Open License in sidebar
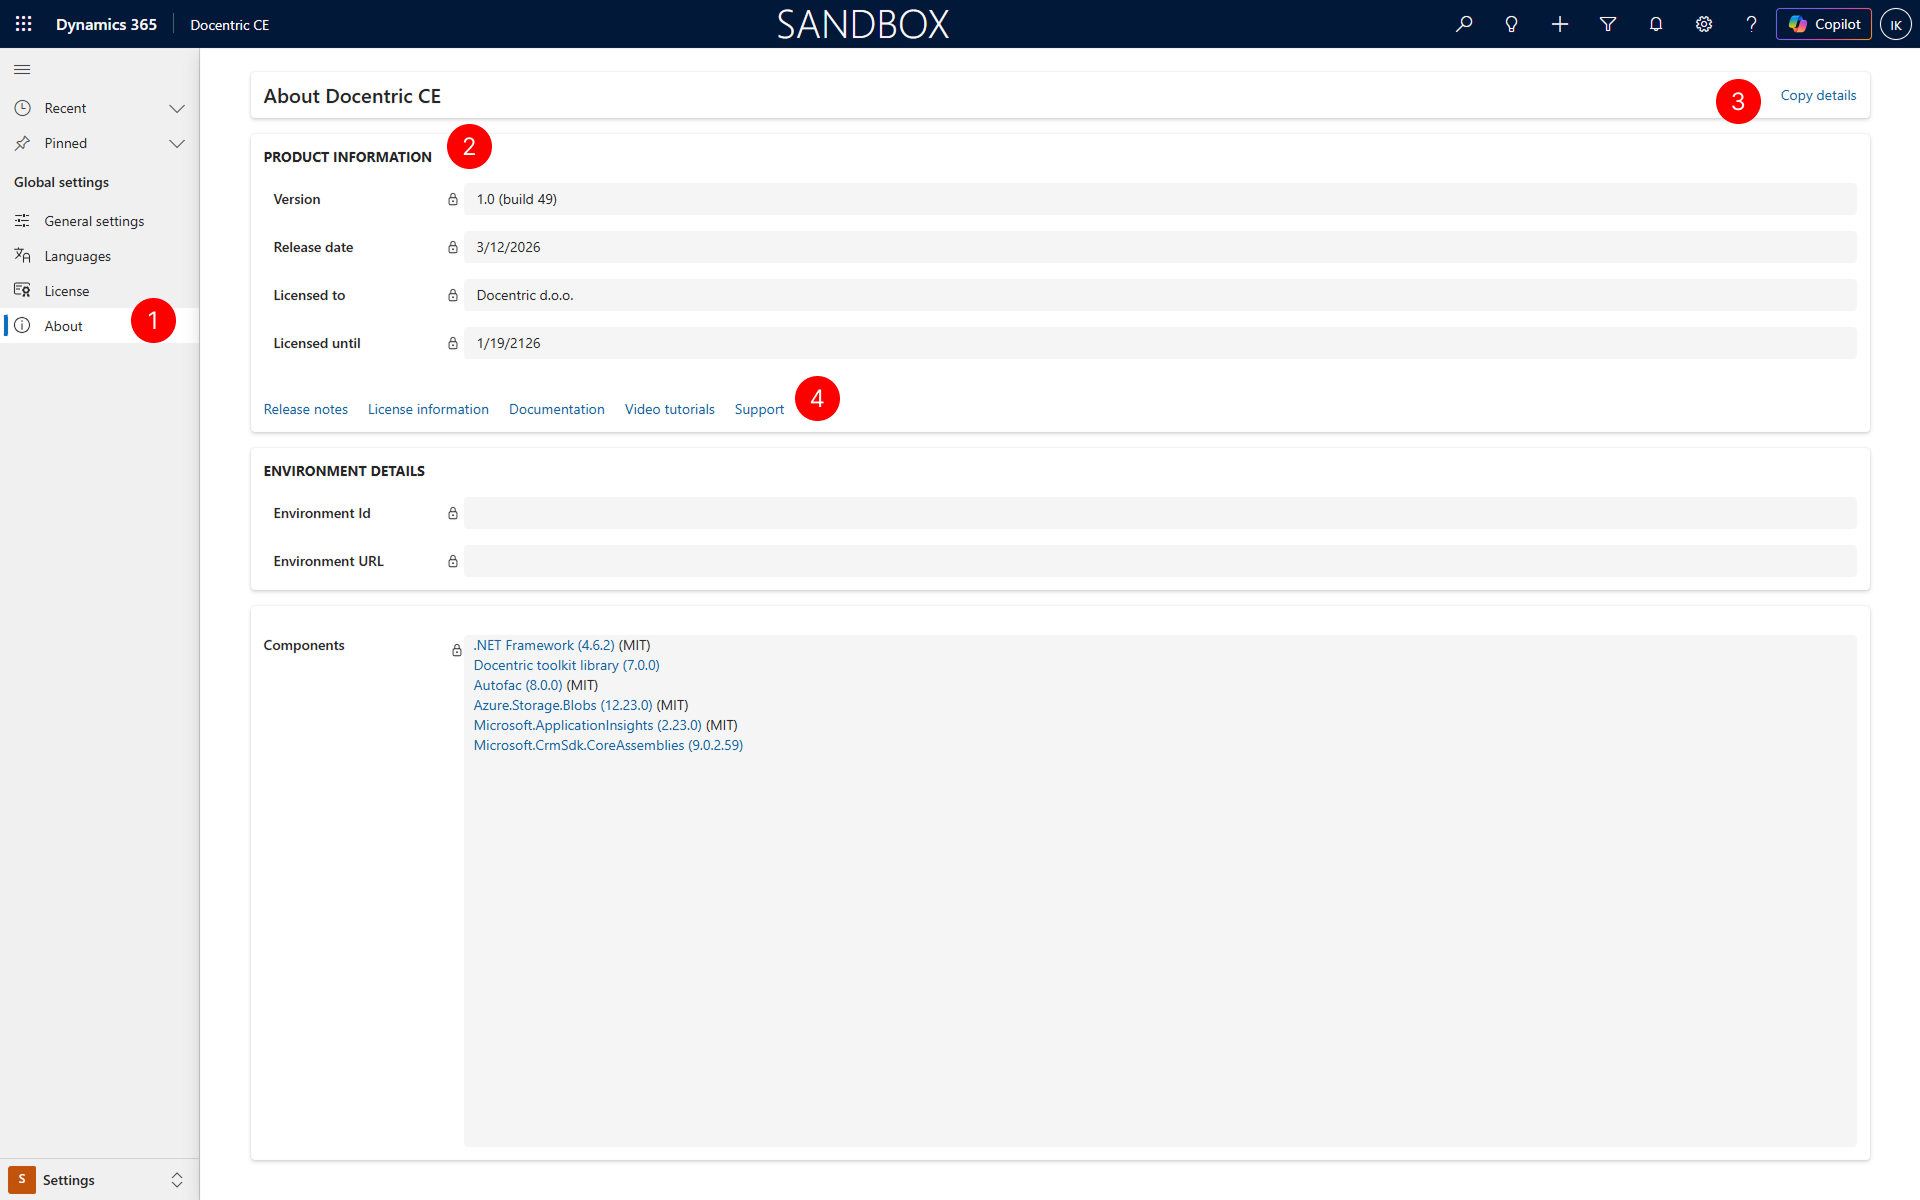This screenshot has width=1920, height=1200. click(x=100, y=291)
